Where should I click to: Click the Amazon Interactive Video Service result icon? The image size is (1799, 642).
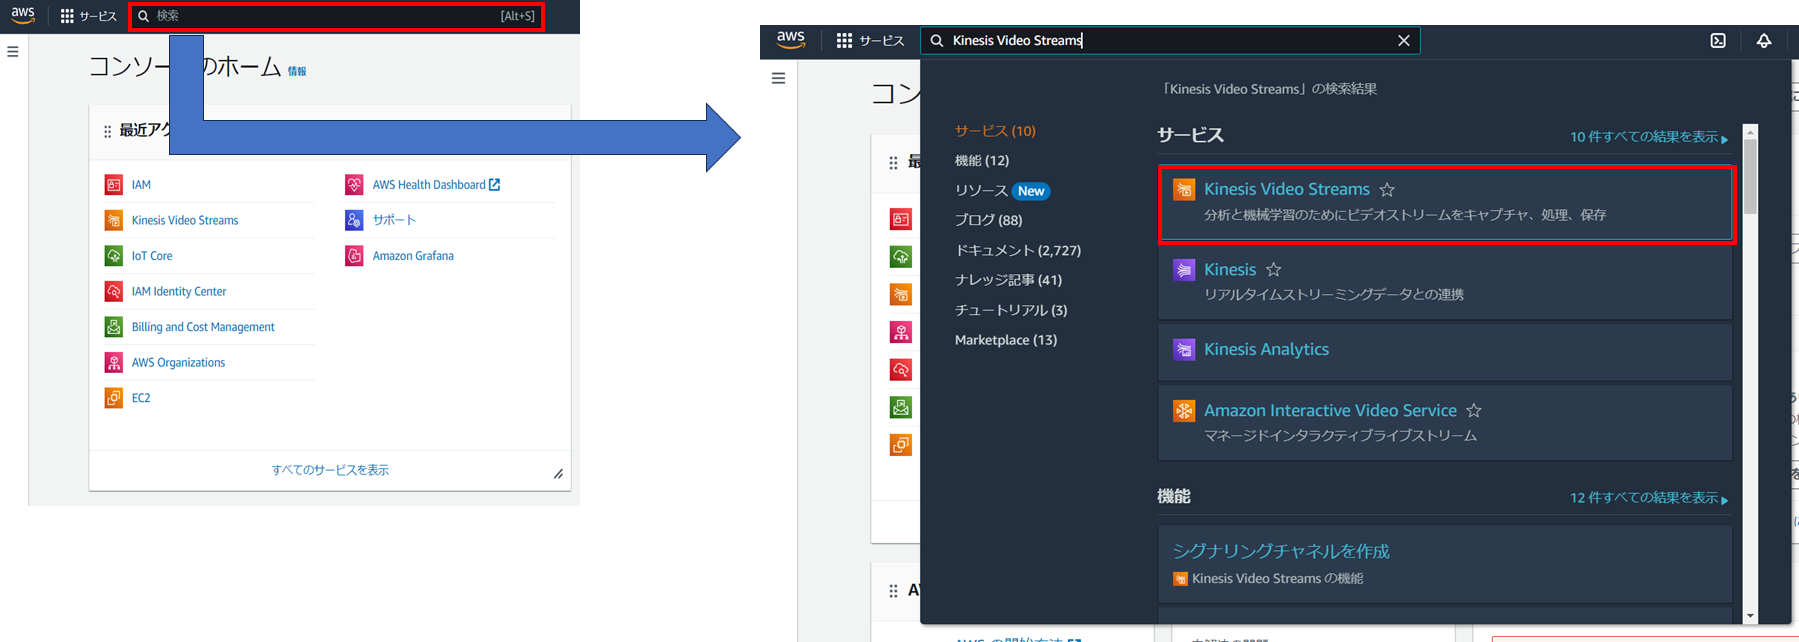[1184, 411]
